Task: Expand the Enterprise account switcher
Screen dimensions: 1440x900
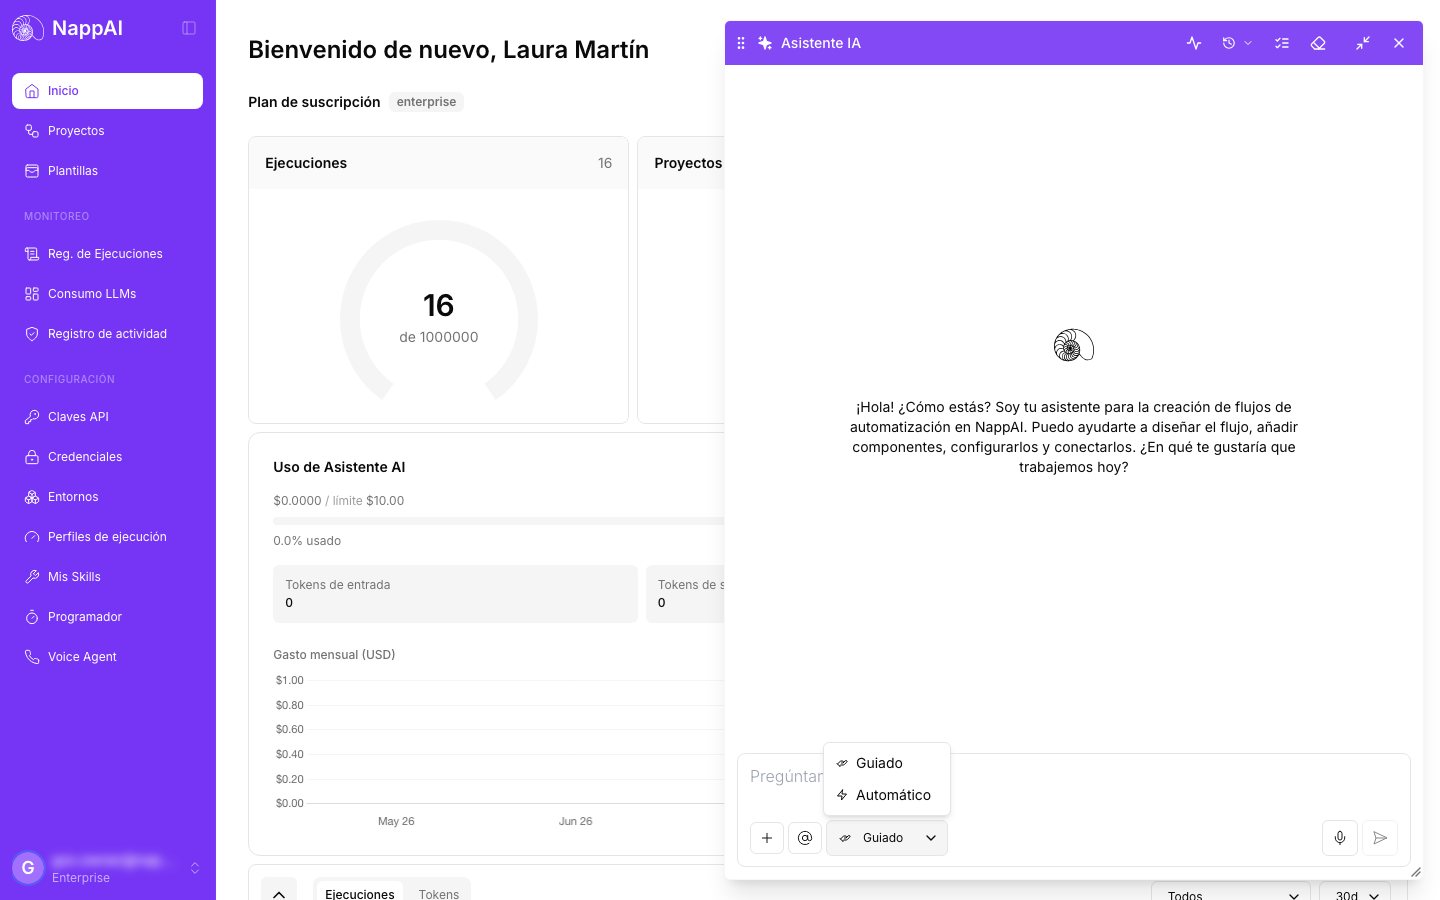Action: 107,868
